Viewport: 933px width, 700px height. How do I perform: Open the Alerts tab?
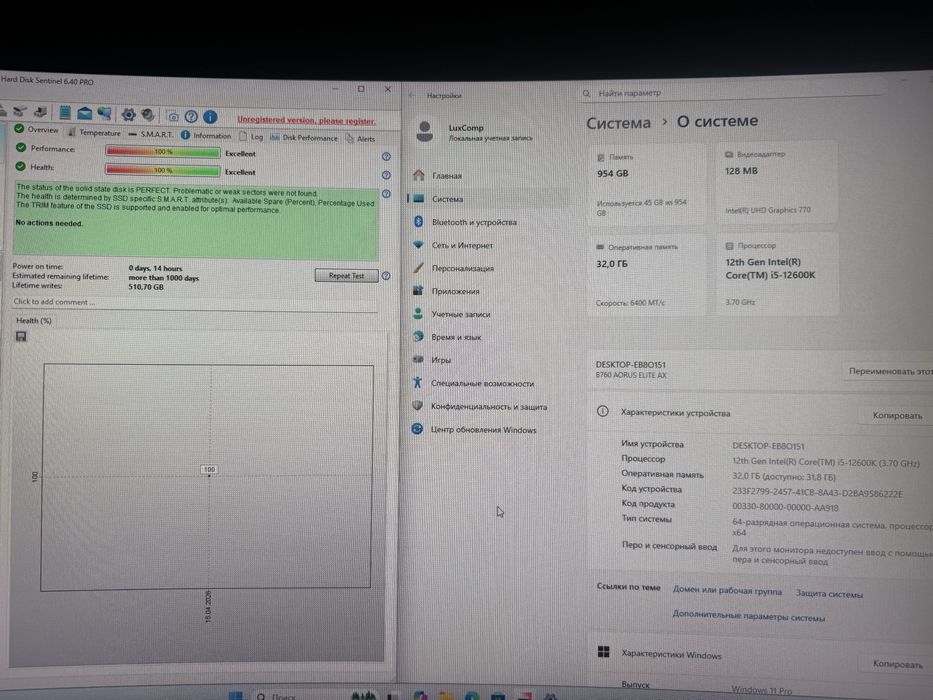pos(361,139)
